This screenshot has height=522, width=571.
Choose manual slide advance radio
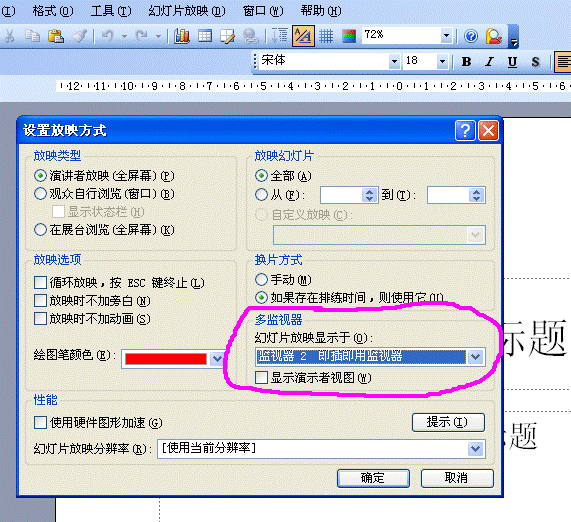point(261,279)
